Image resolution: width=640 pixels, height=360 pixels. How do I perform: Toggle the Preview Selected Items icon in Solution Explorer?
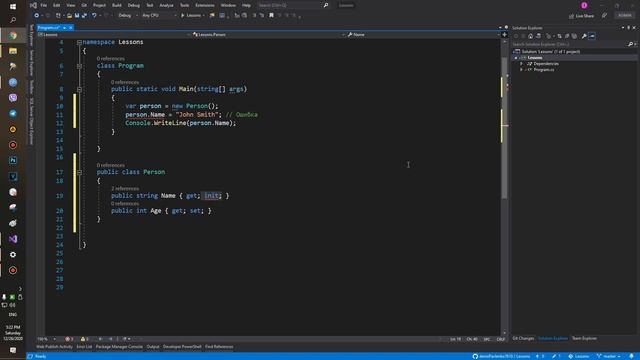pyautogui.click(x=592, y=36)
